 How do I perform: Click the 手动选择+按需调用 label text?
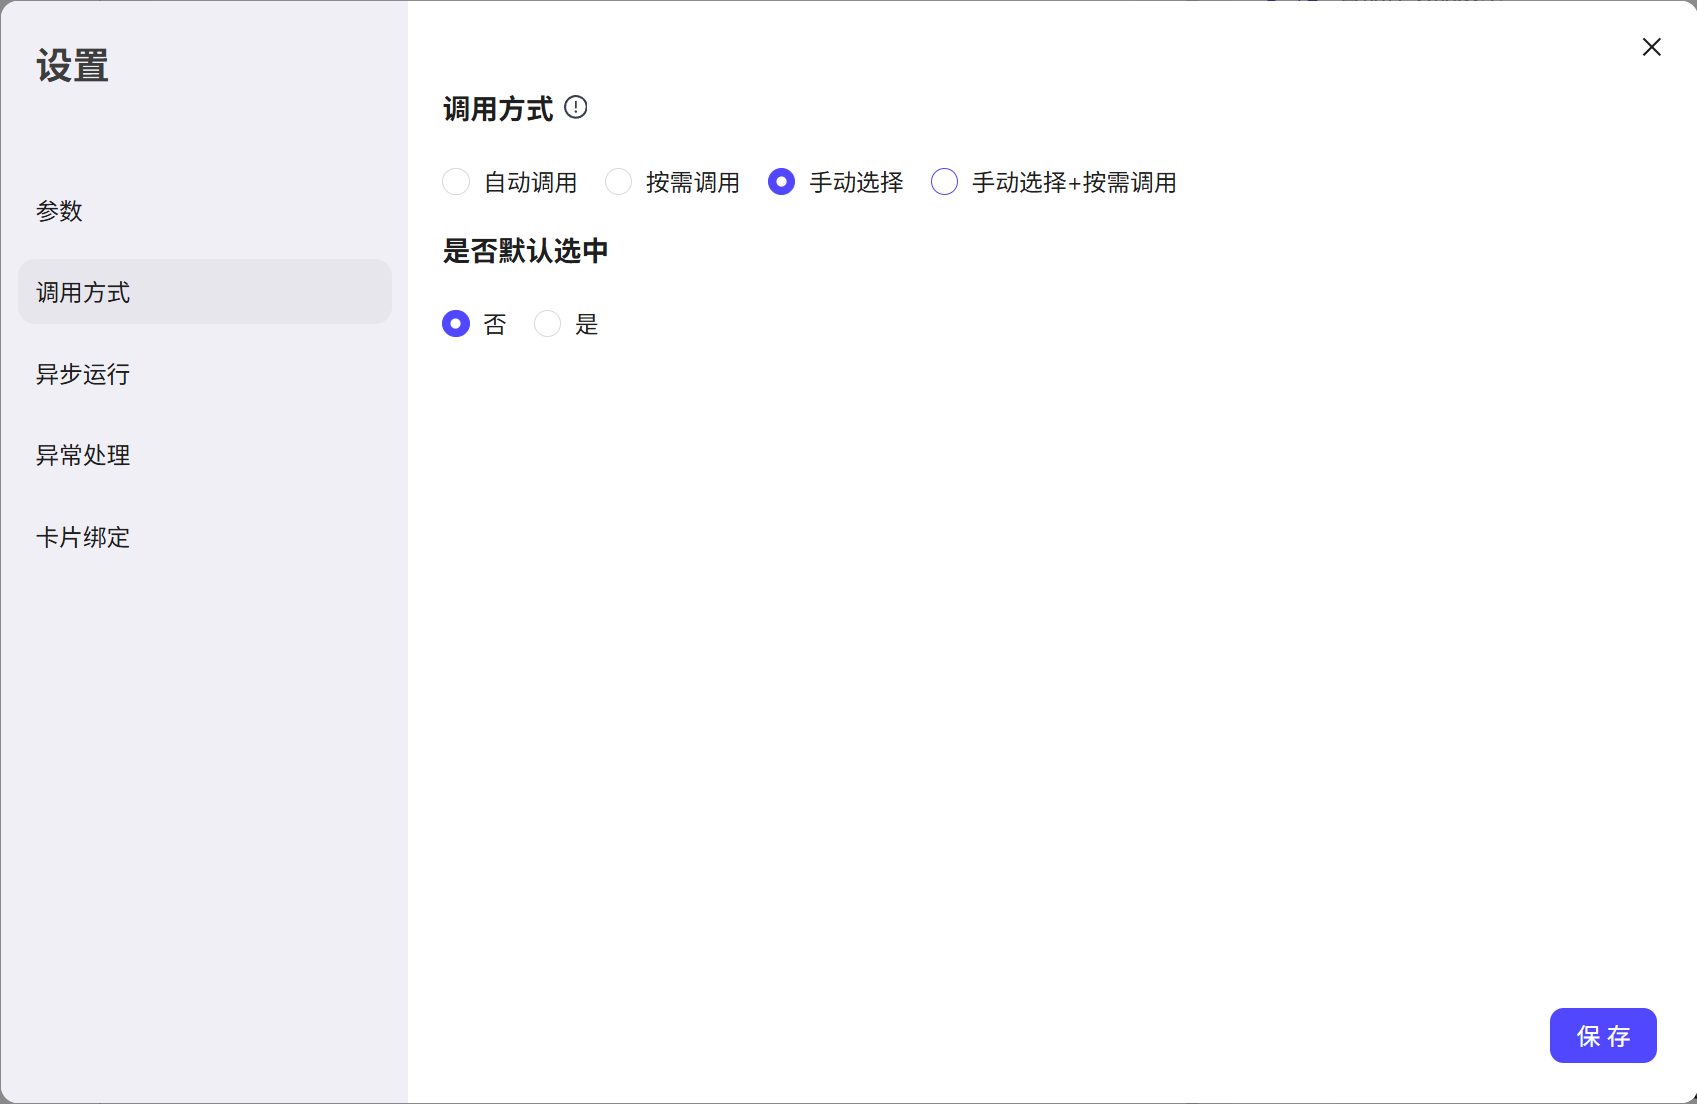(x=1074, y=182)
